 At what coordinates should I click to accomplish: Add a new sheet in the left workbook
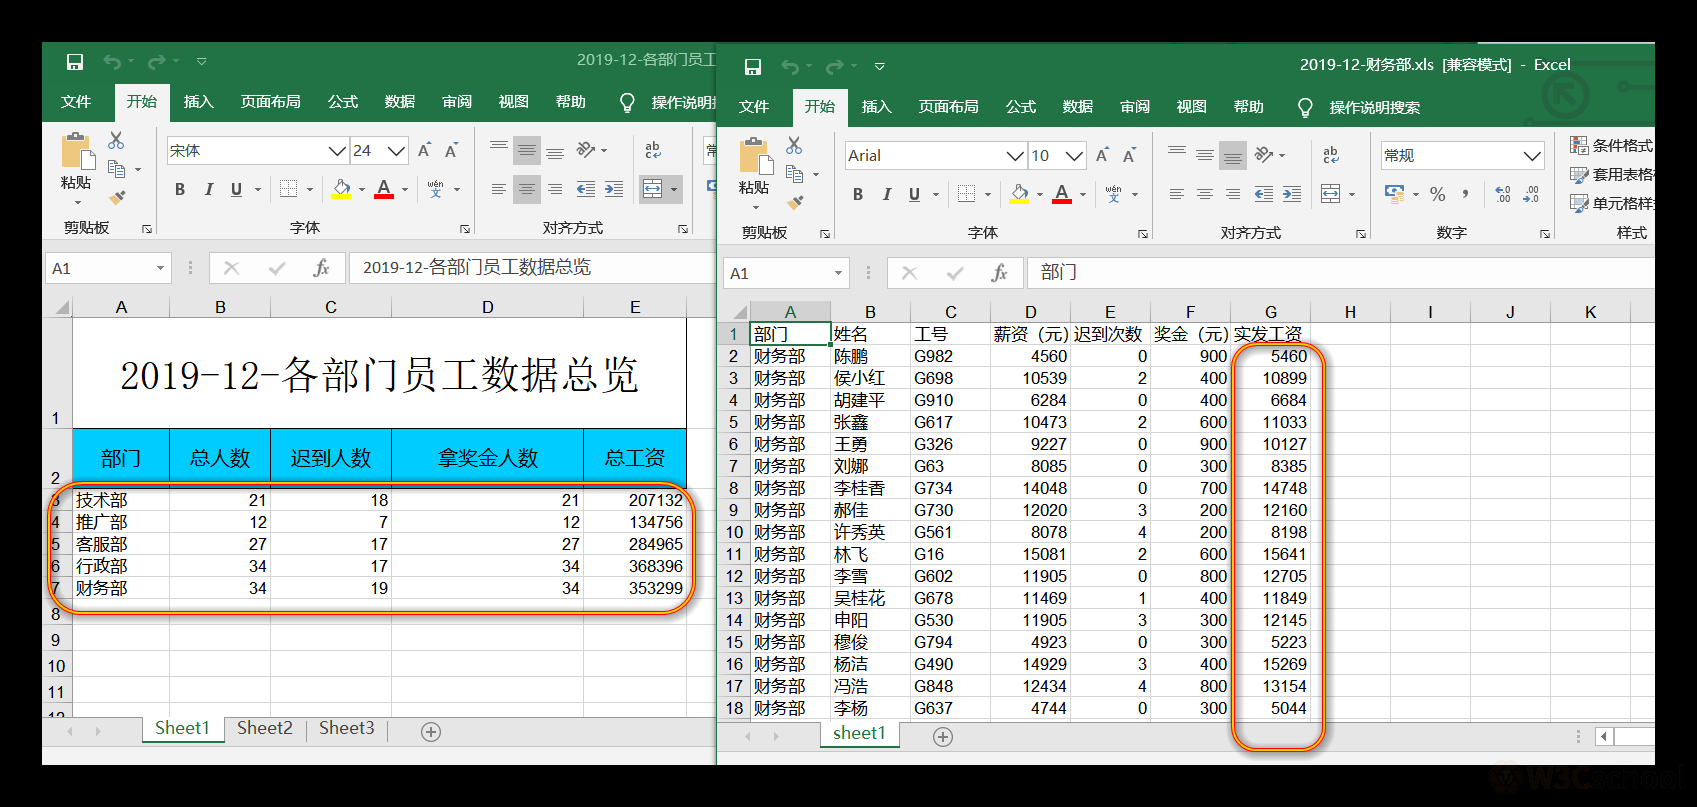(x=431, y=732)
